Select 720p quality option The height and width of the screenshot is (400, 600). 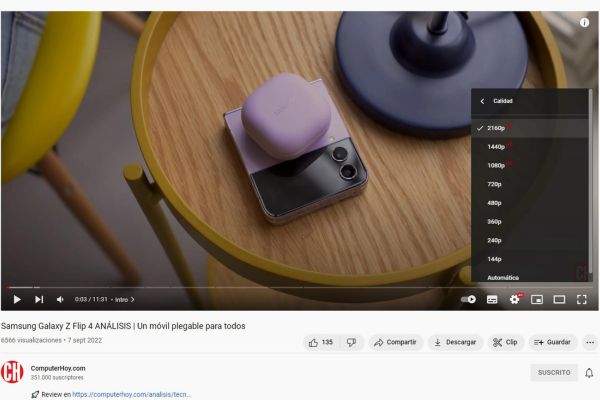tap(530, 184)
